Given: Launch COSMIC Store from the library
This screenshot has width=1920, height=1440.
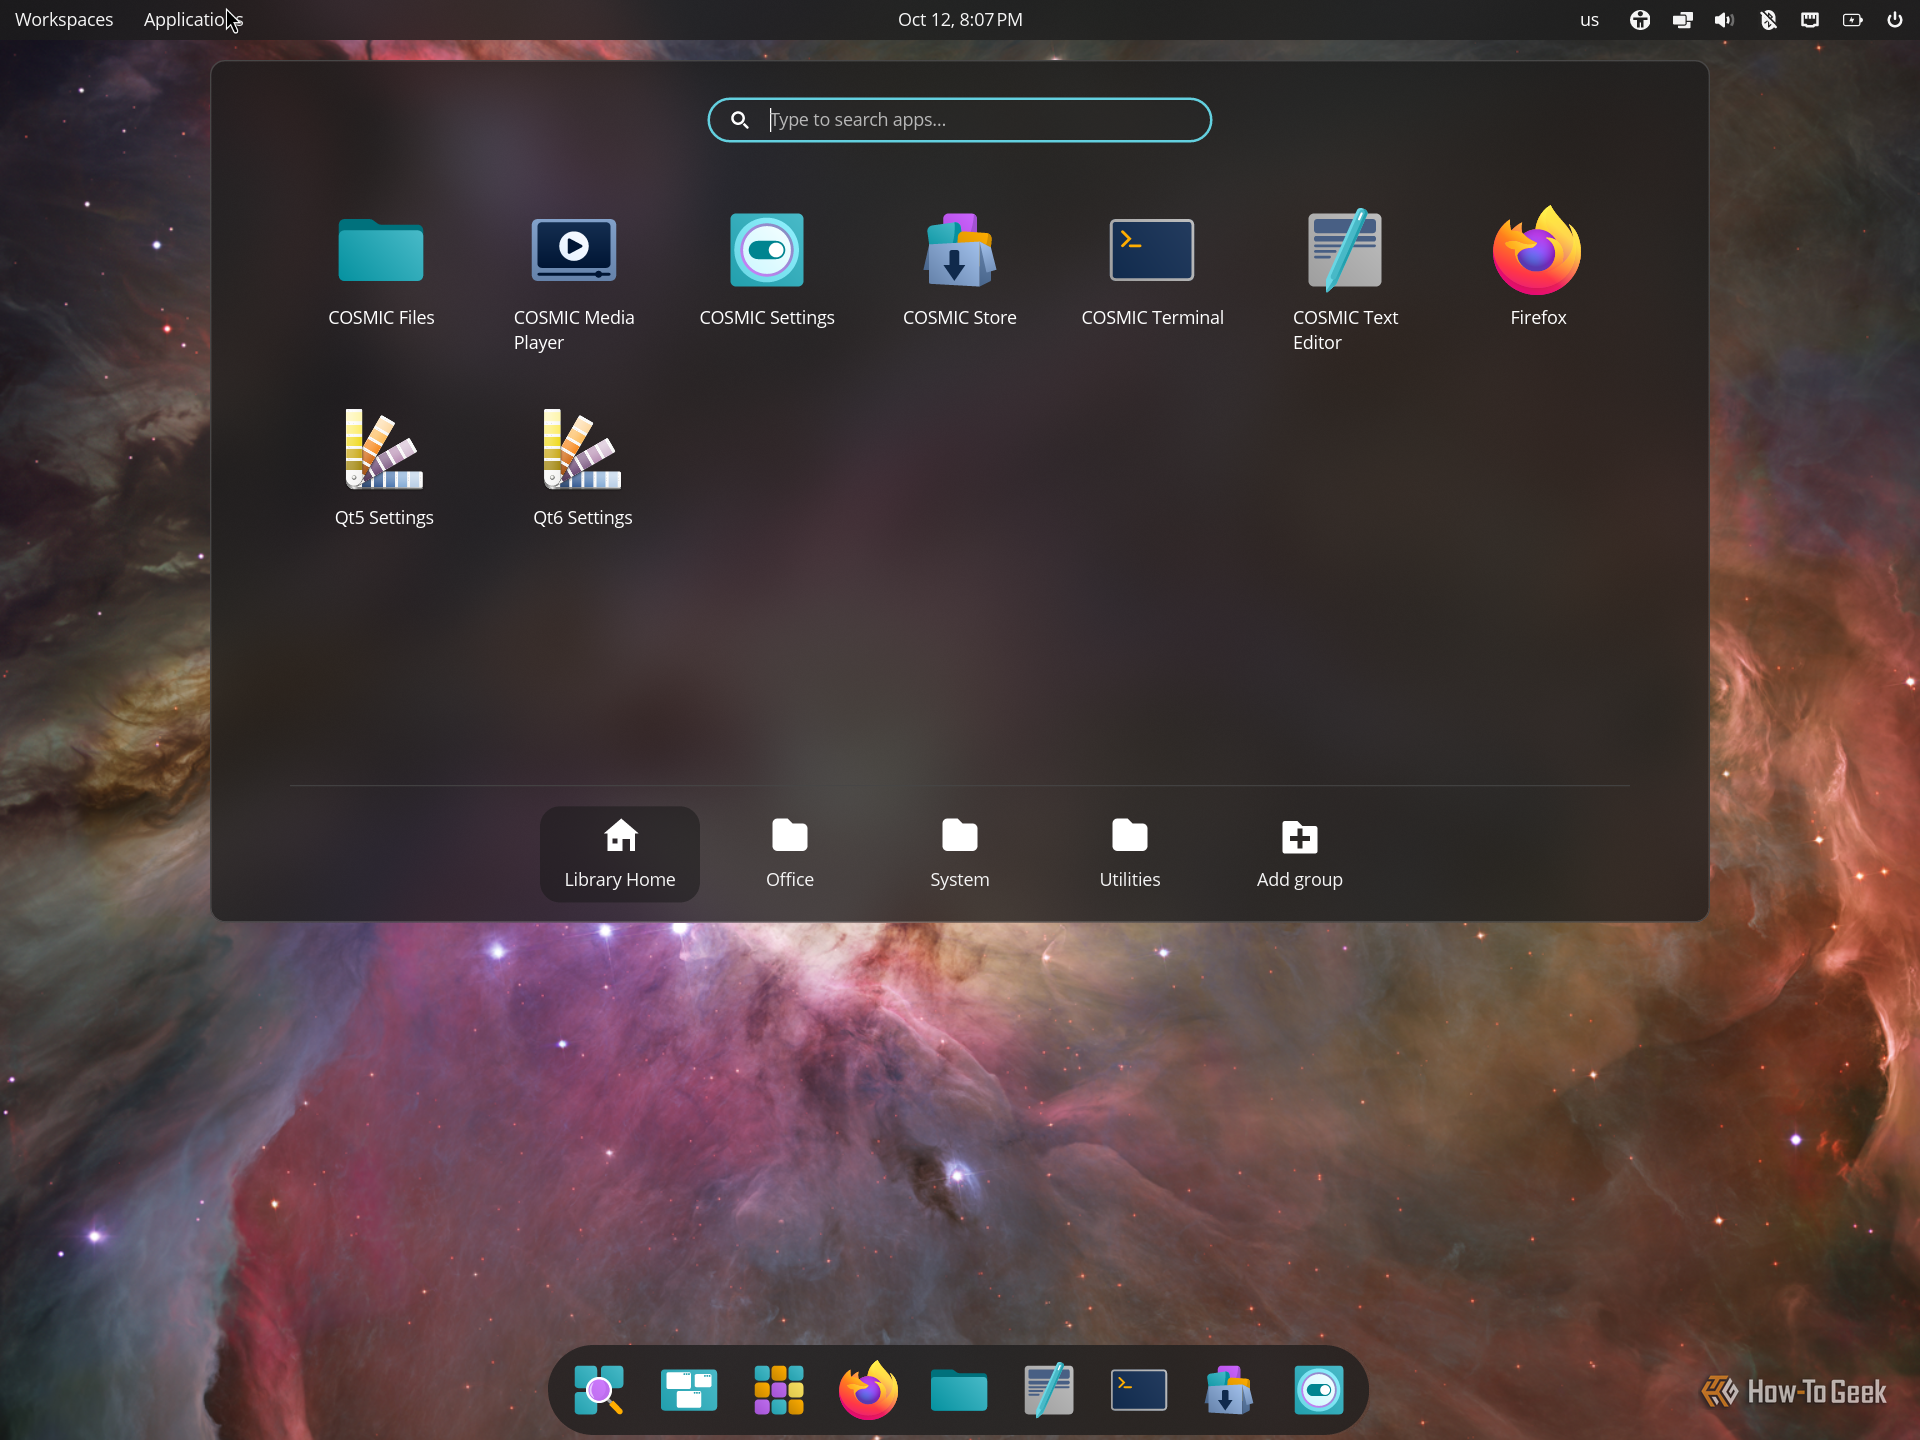Looking at the screenshot, I should click(x=960, y=270).
